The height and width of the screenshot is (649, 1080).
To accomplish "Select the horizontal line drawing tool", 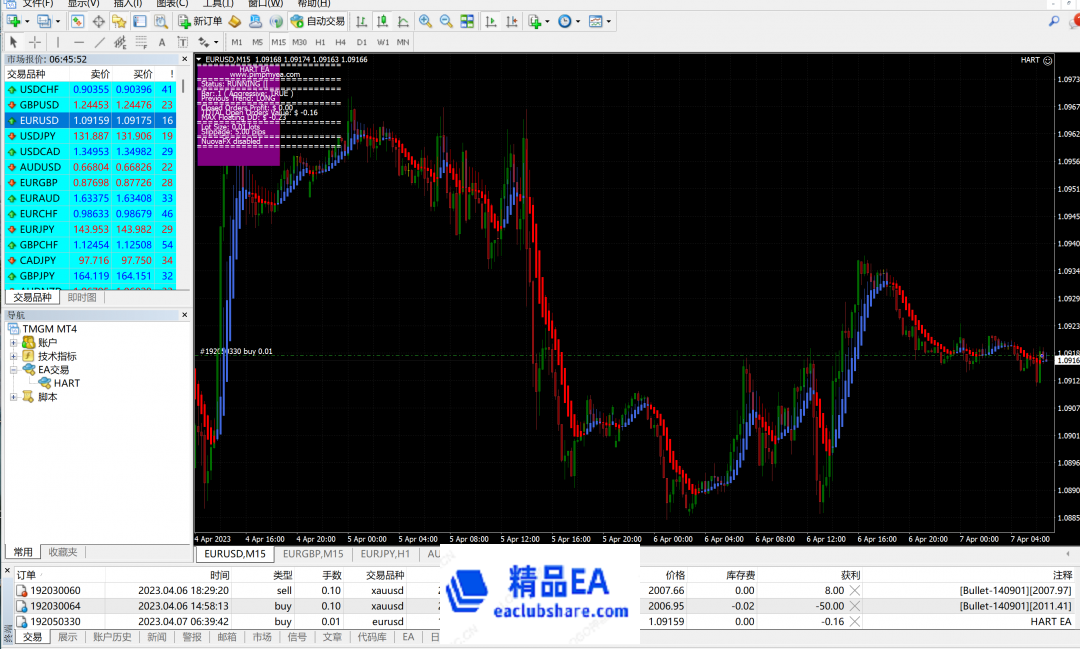I will pyautogui.click(x=79, y=42).
